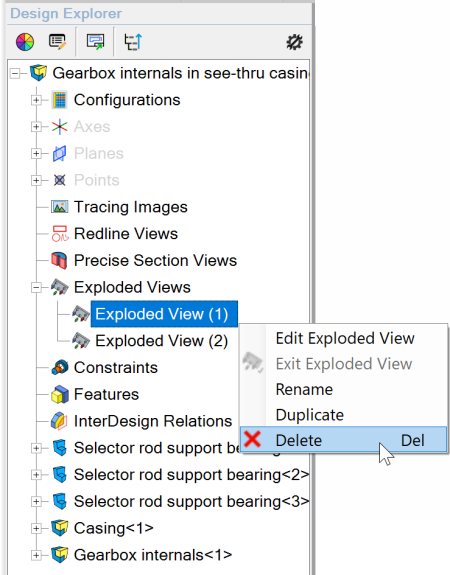
Task: Select Selector rod support bearing<2> item
Action: 191,475
